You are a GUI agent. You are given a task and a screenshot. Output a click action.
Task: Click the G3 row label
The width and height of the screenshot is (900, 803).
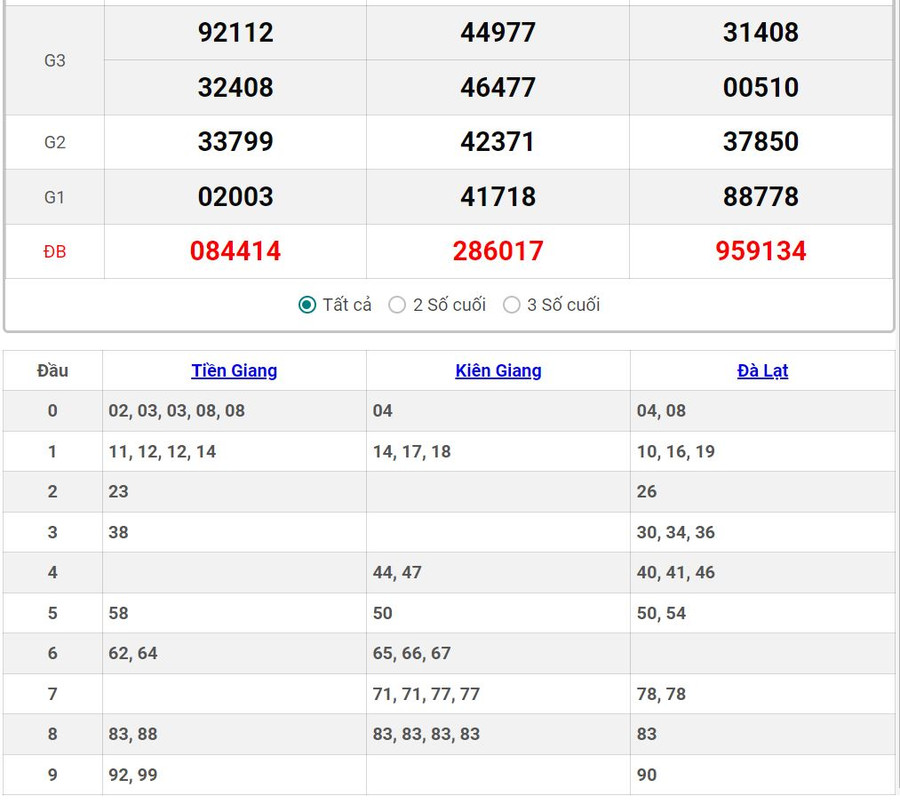click(55, 60)
